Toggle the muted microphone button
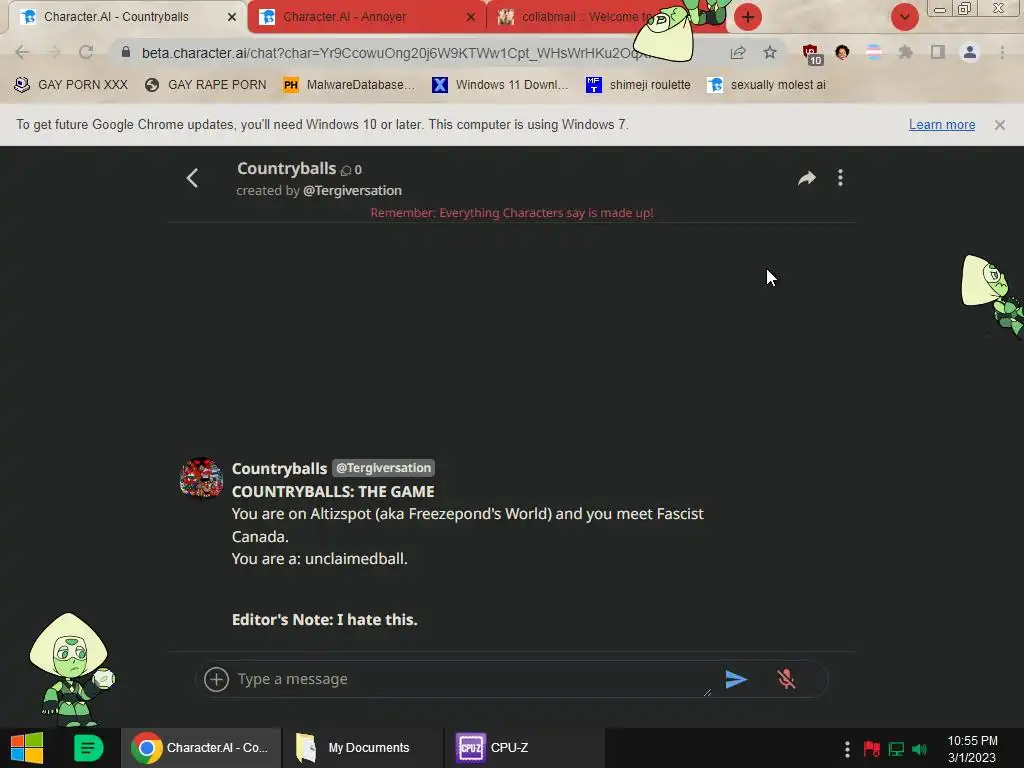This screenshot has height=768, width=1024. coord(786,679)
